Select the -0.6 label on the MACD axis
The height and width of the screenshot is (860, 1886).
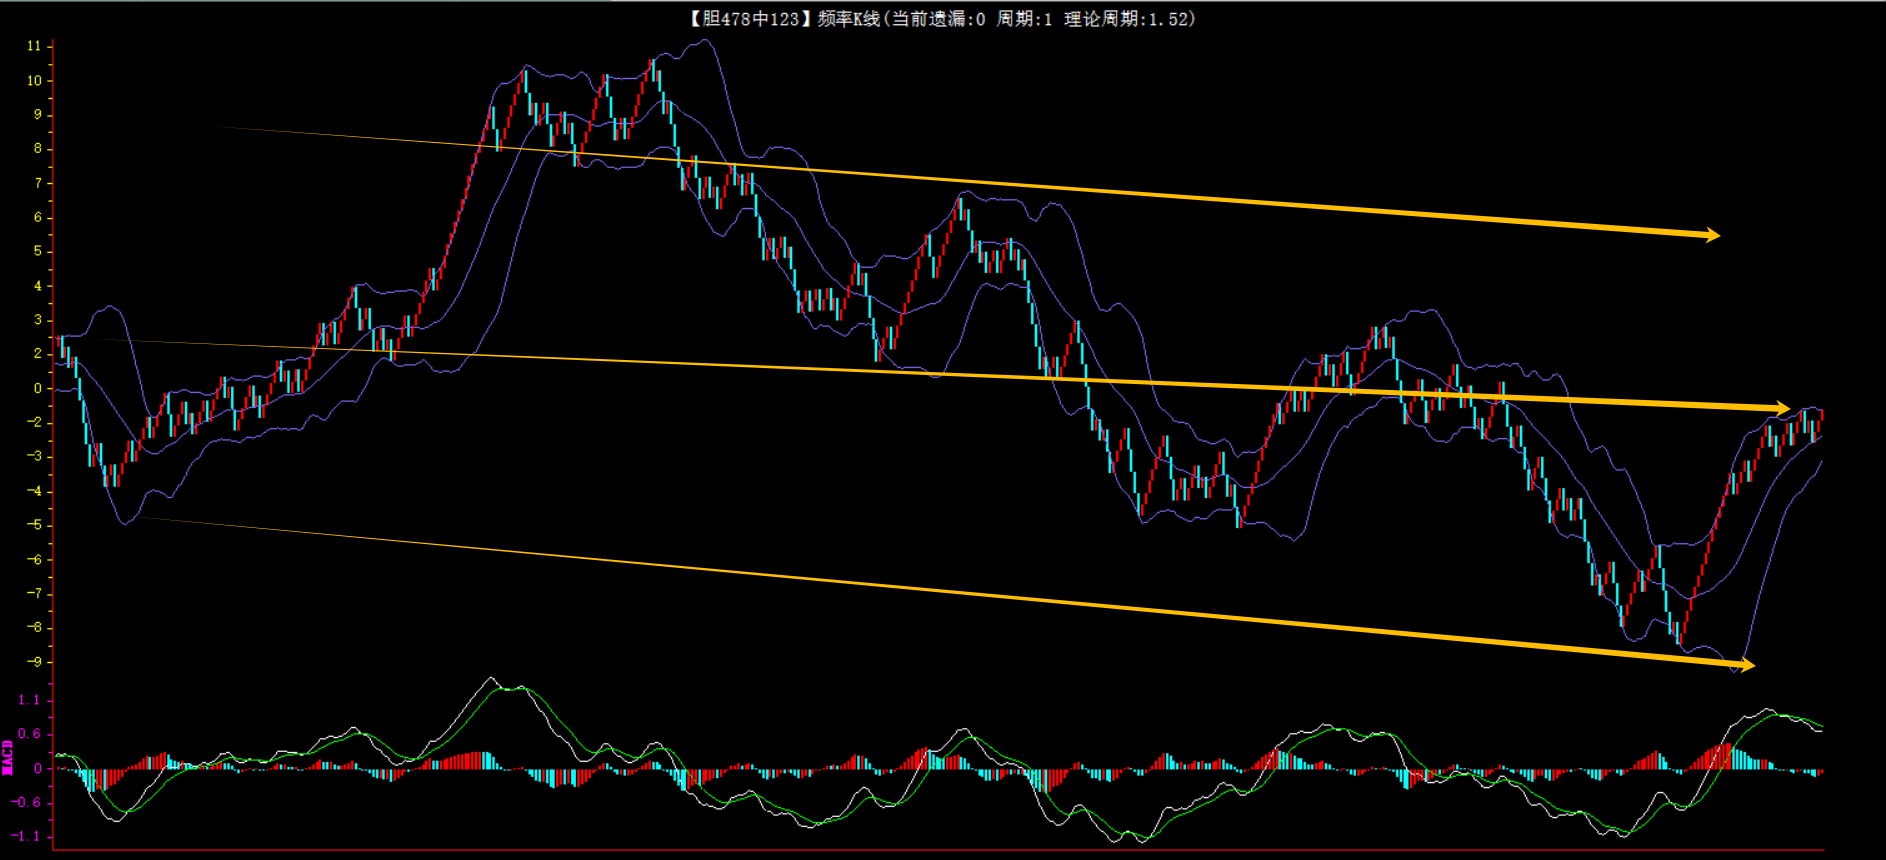(x=27, y=803)
